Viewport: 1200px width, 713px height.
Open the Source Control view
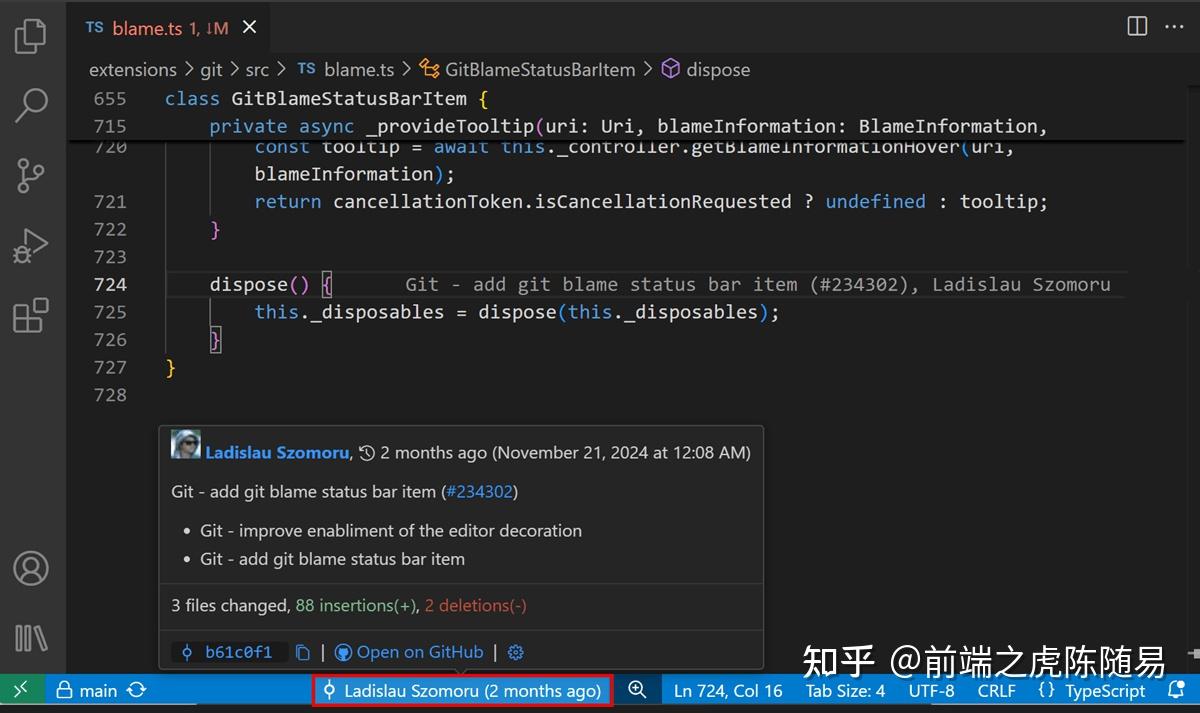pyautogui.click(x=31, y=175)
